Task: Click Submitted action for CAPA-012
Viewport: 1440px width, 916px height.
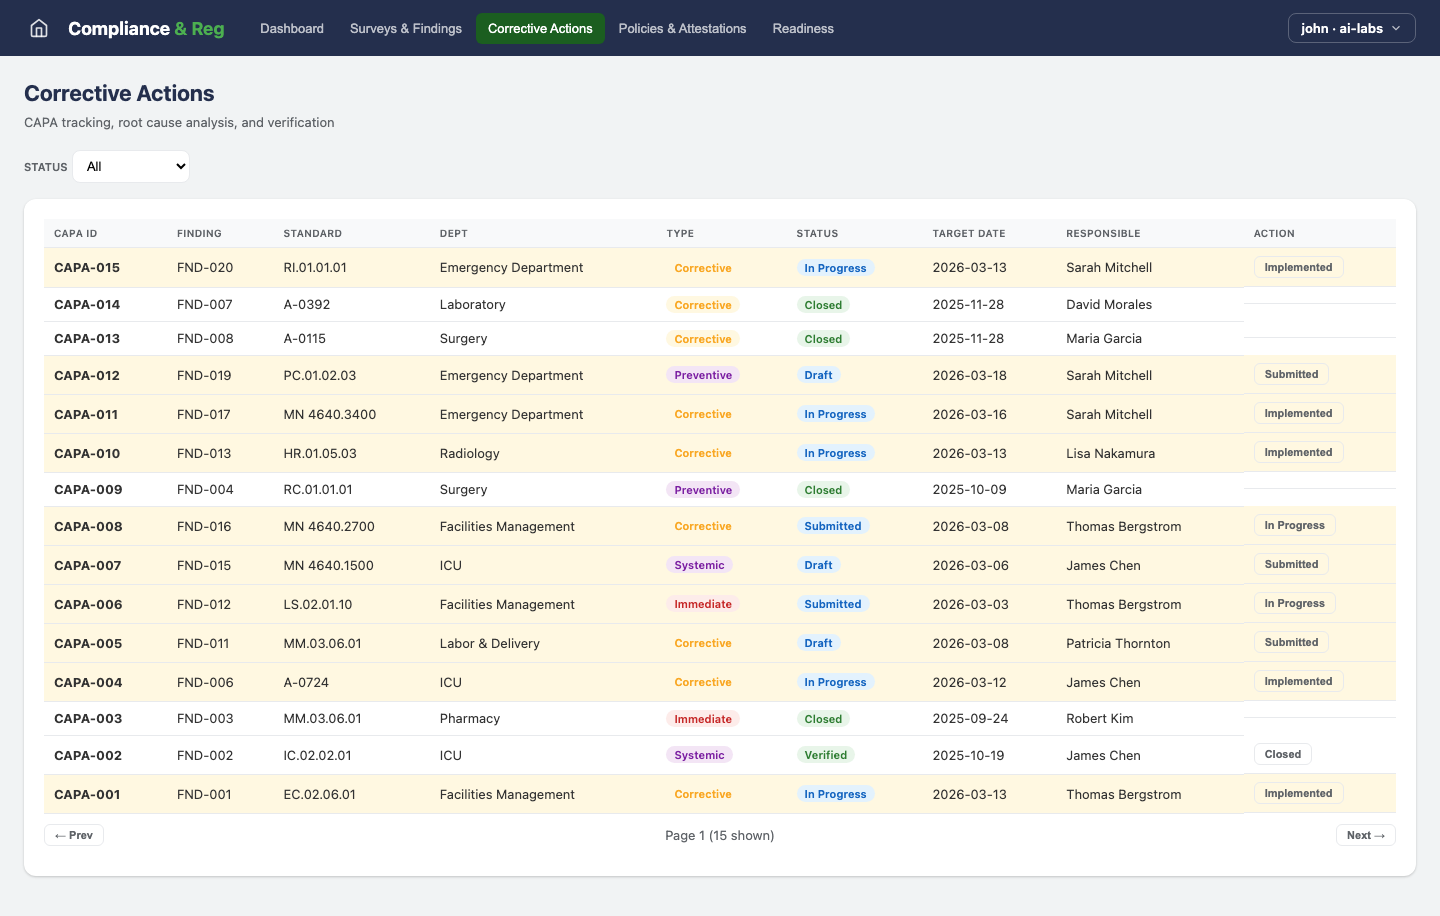Action: pos(1291,373)
